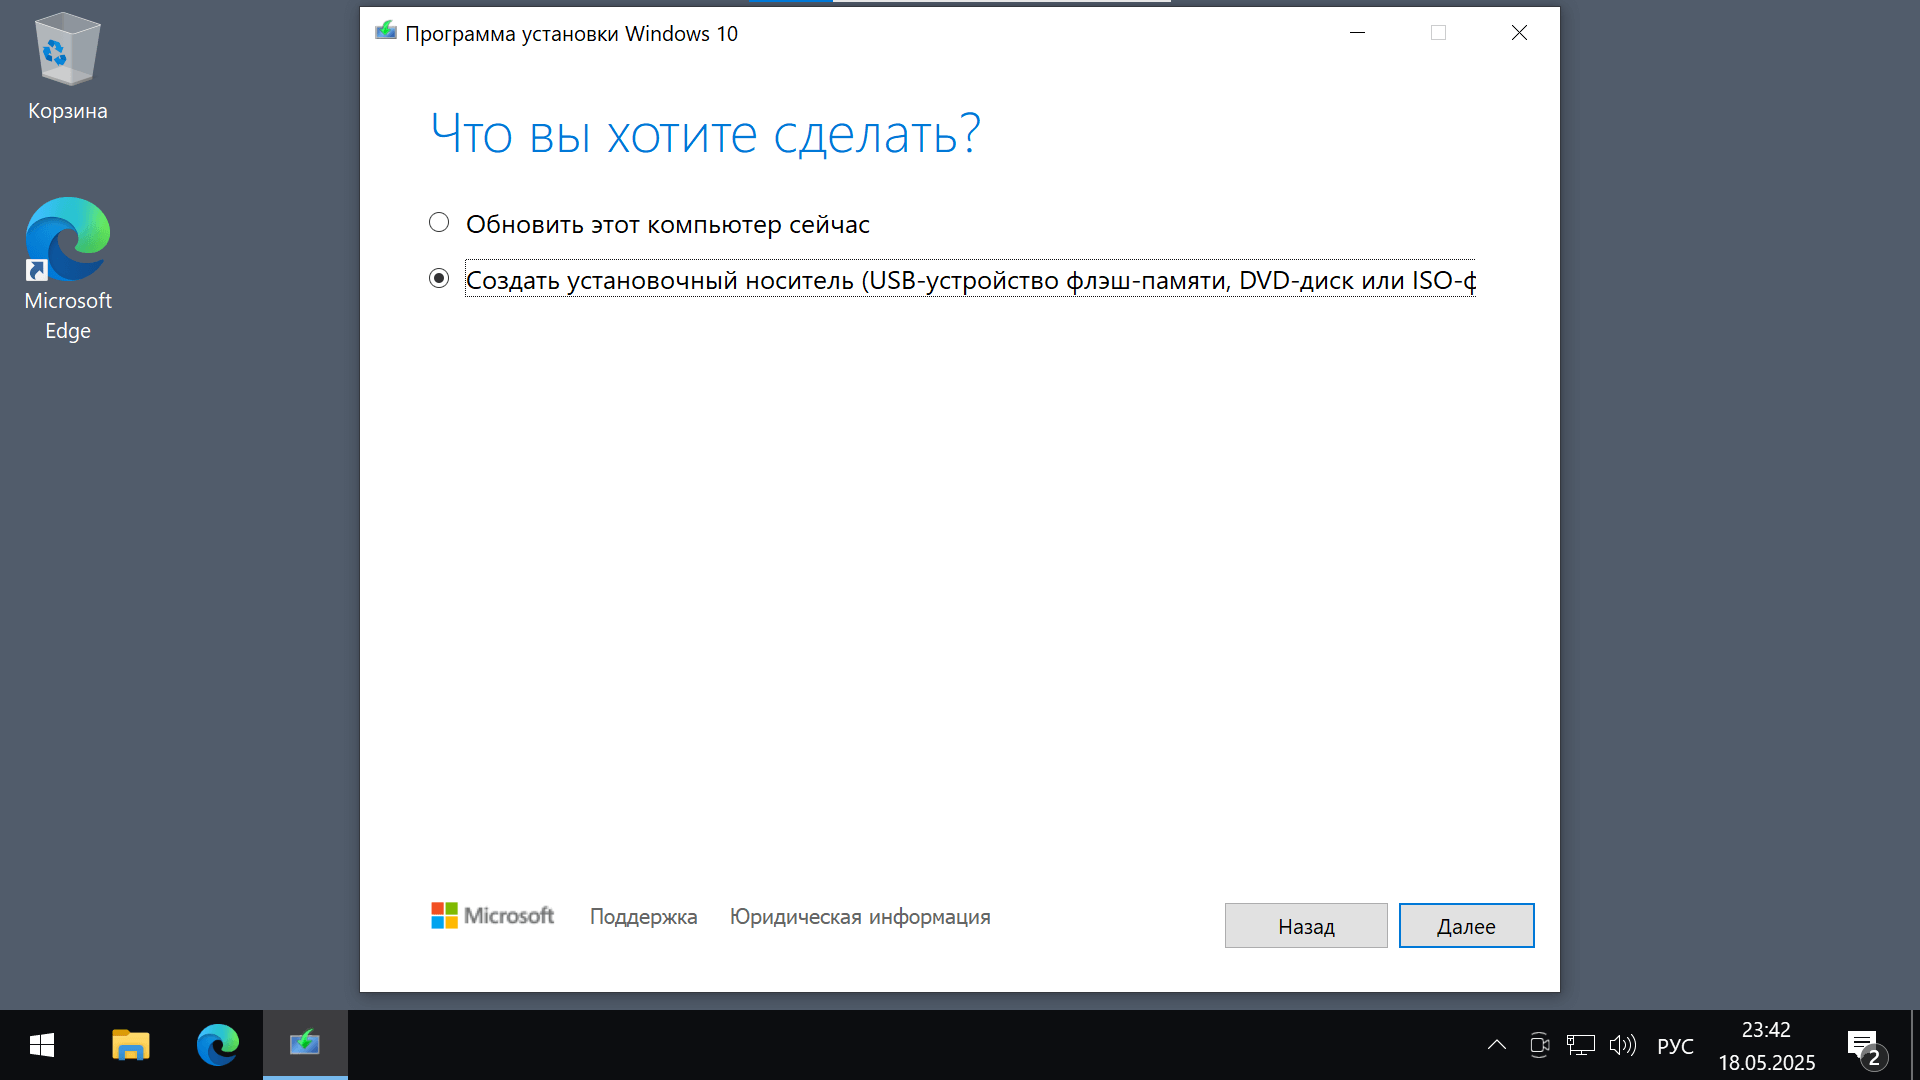Select the Microsoft Edge desktop shortcut

[67, 270]
